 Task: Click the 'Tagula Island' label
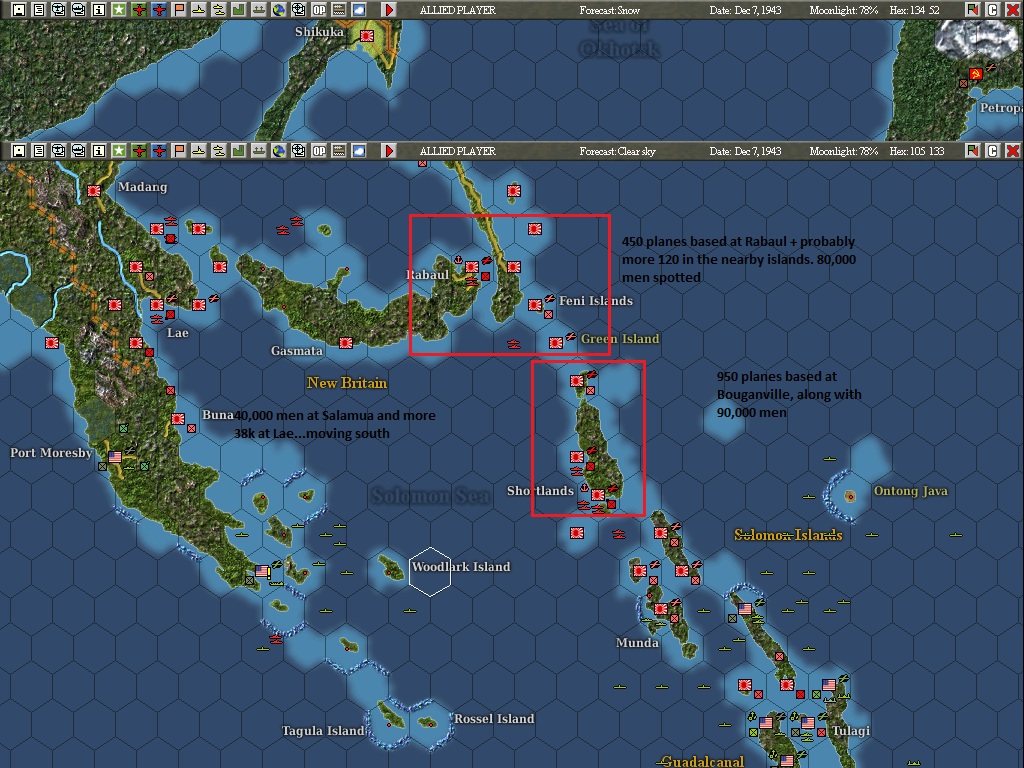click(323, 730)
